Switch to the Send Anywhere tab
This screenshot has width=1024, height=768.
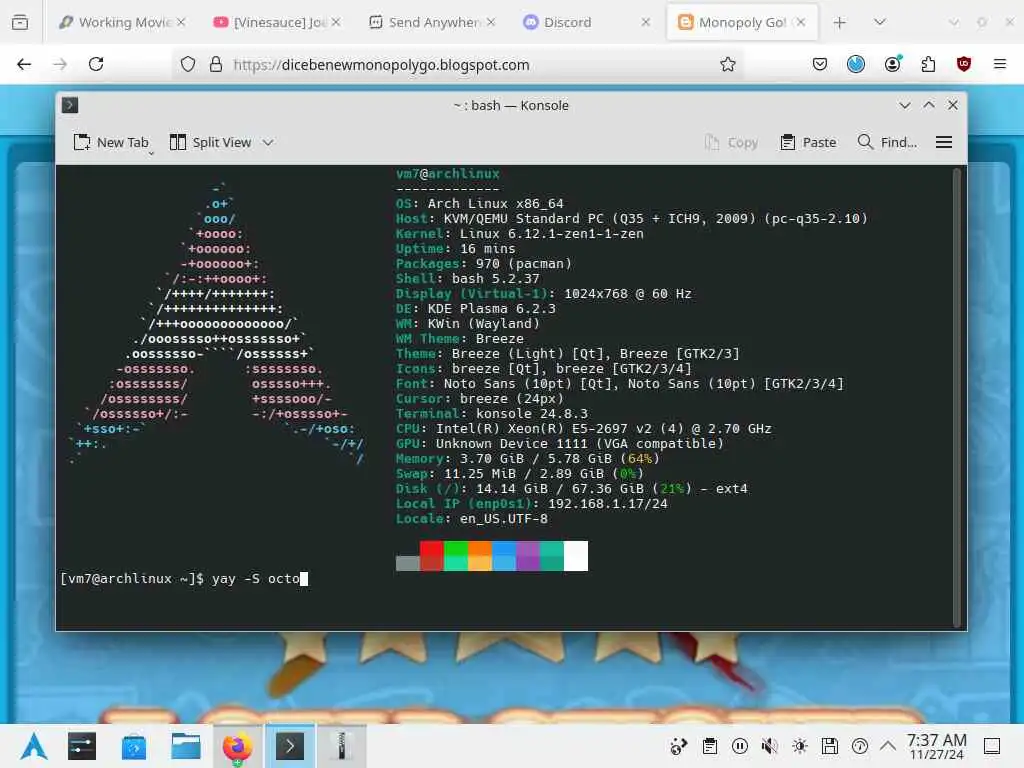(x=432, y=22)
